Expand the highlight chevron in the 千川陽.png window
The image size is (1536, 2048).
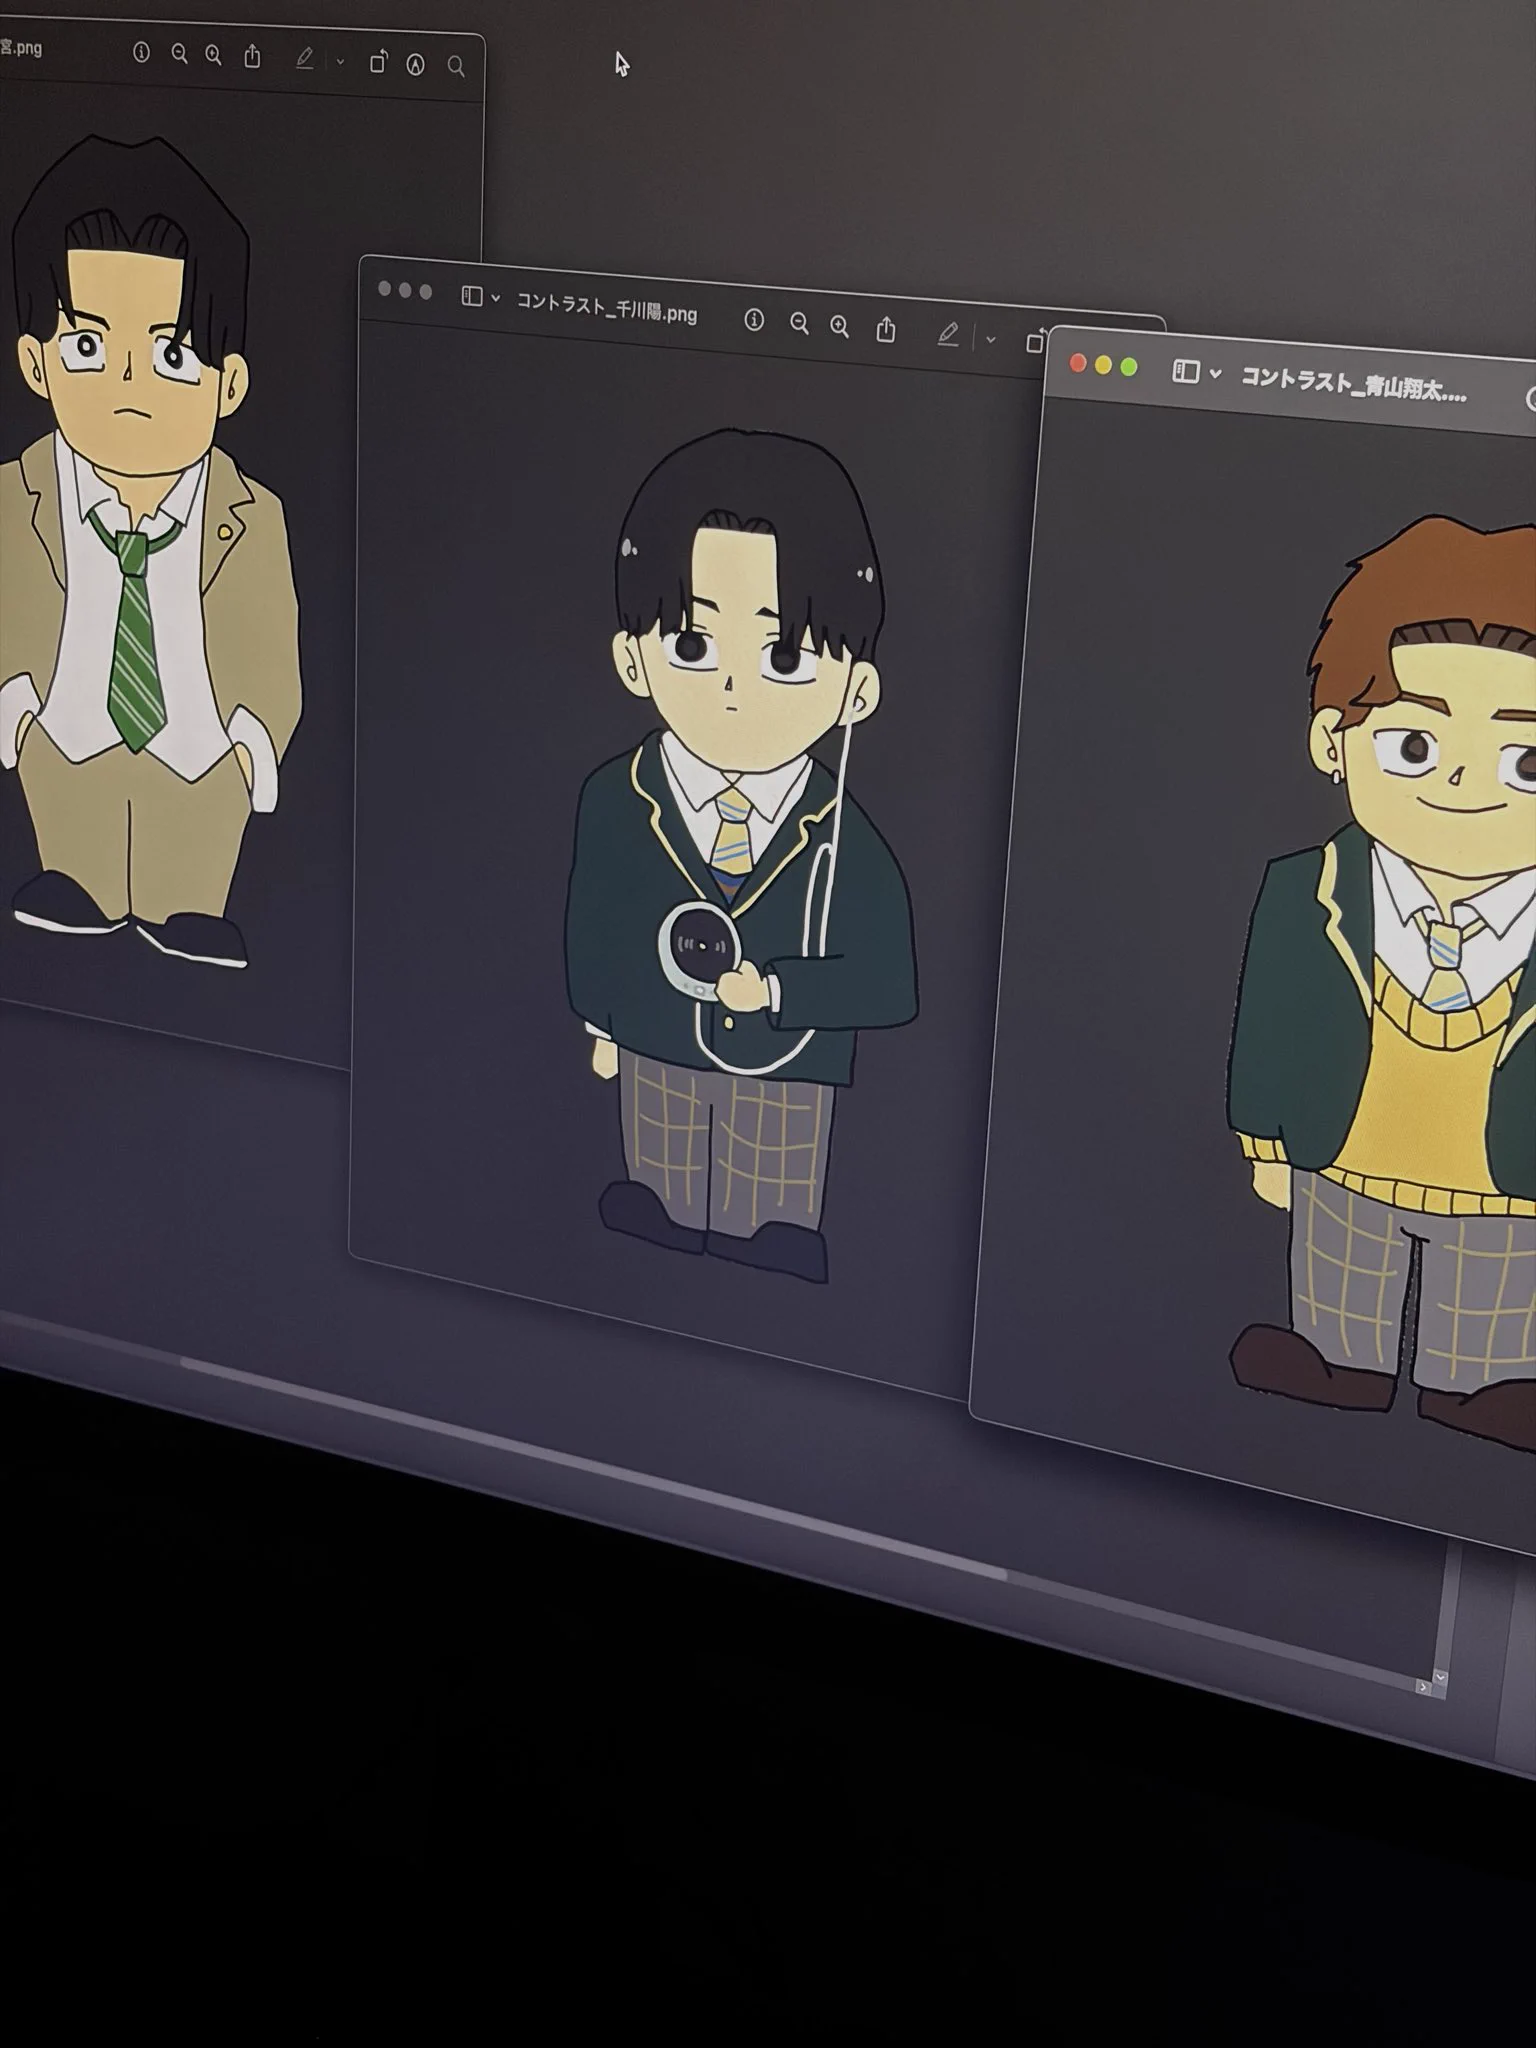click(990, 339)
